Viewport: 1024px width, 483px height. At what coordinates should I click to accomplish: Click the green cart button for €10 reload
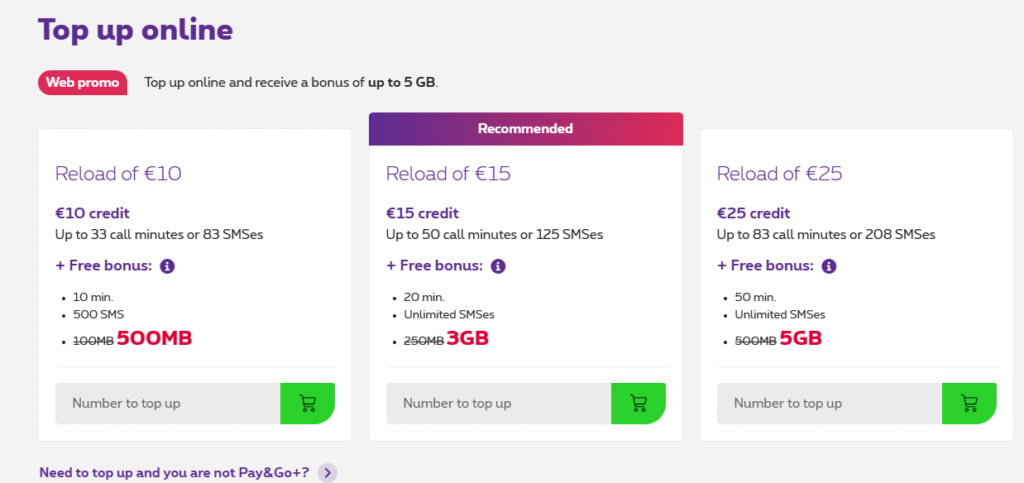307,403
